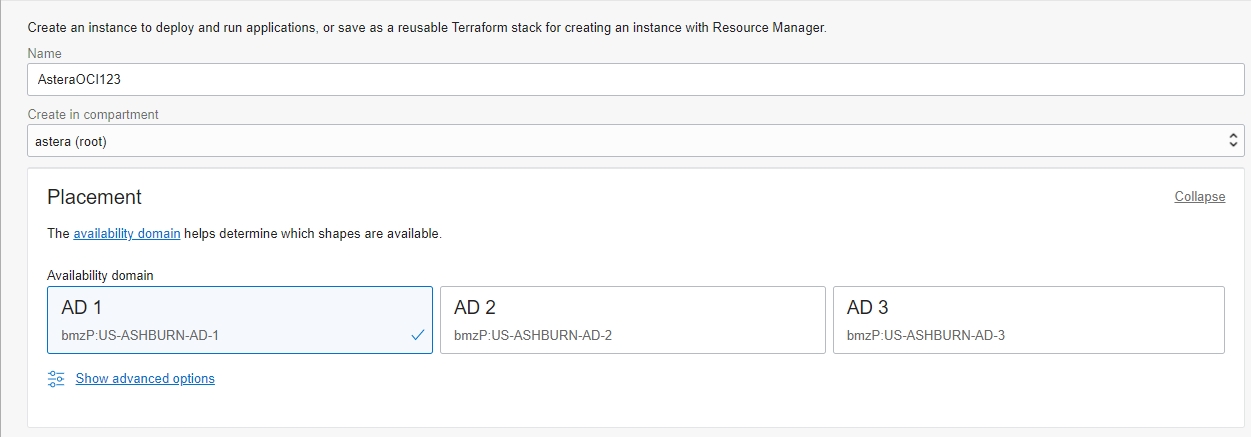Image resolution: width=1251 pixels, height=437 pixels.
Task: Choose the AD 3 availability domain
Action: 1028,320
